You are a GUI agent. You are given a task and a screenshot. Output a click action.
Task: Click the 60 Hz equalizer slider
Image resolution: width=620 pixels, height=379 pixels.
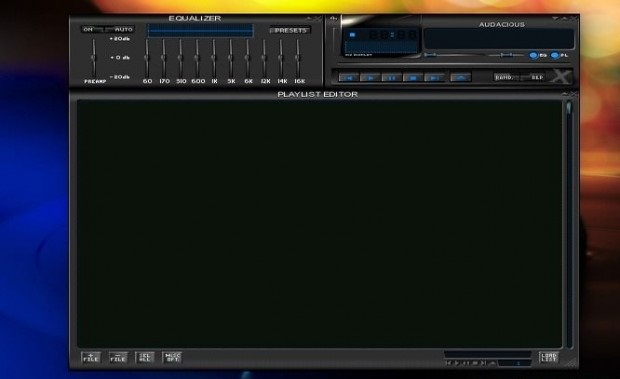click(x=147, y=58)
